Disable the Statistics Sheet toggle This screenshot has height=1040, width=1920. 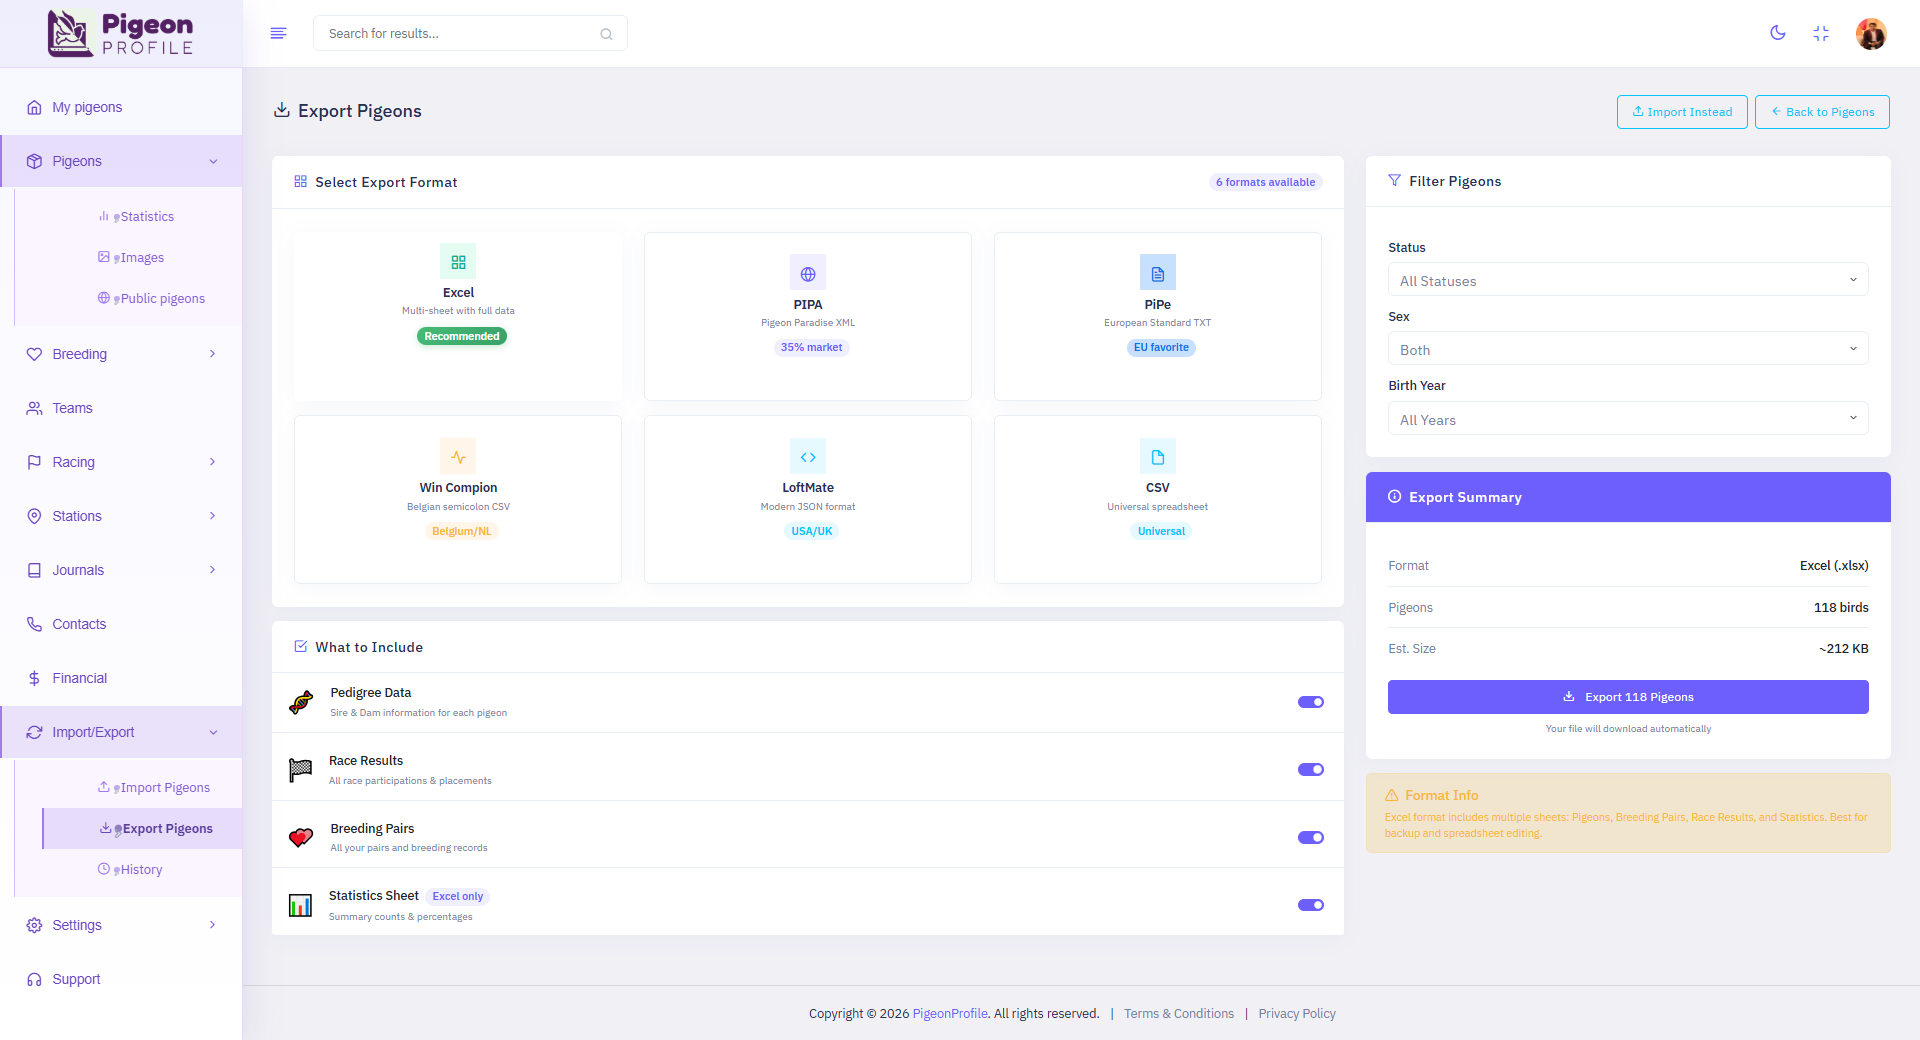[1310, 905]
